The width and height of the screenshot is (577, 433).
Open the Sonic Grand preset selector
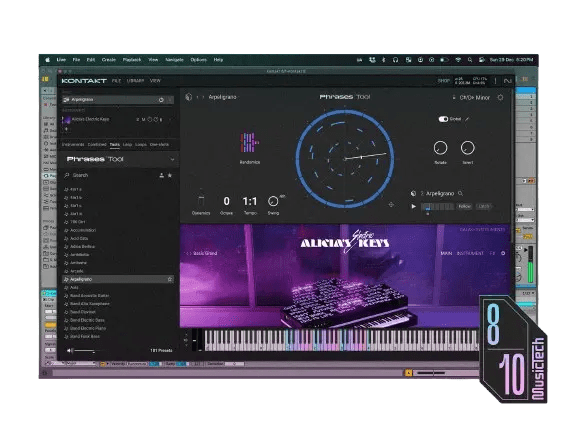205,253
